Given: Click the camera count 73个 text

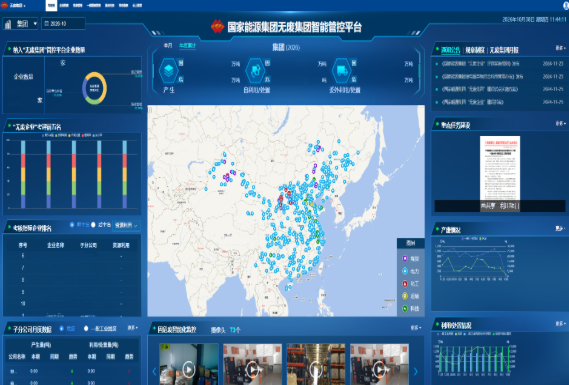Looking at the screenshot, I should pyautogui.click(x=235, y=330).
